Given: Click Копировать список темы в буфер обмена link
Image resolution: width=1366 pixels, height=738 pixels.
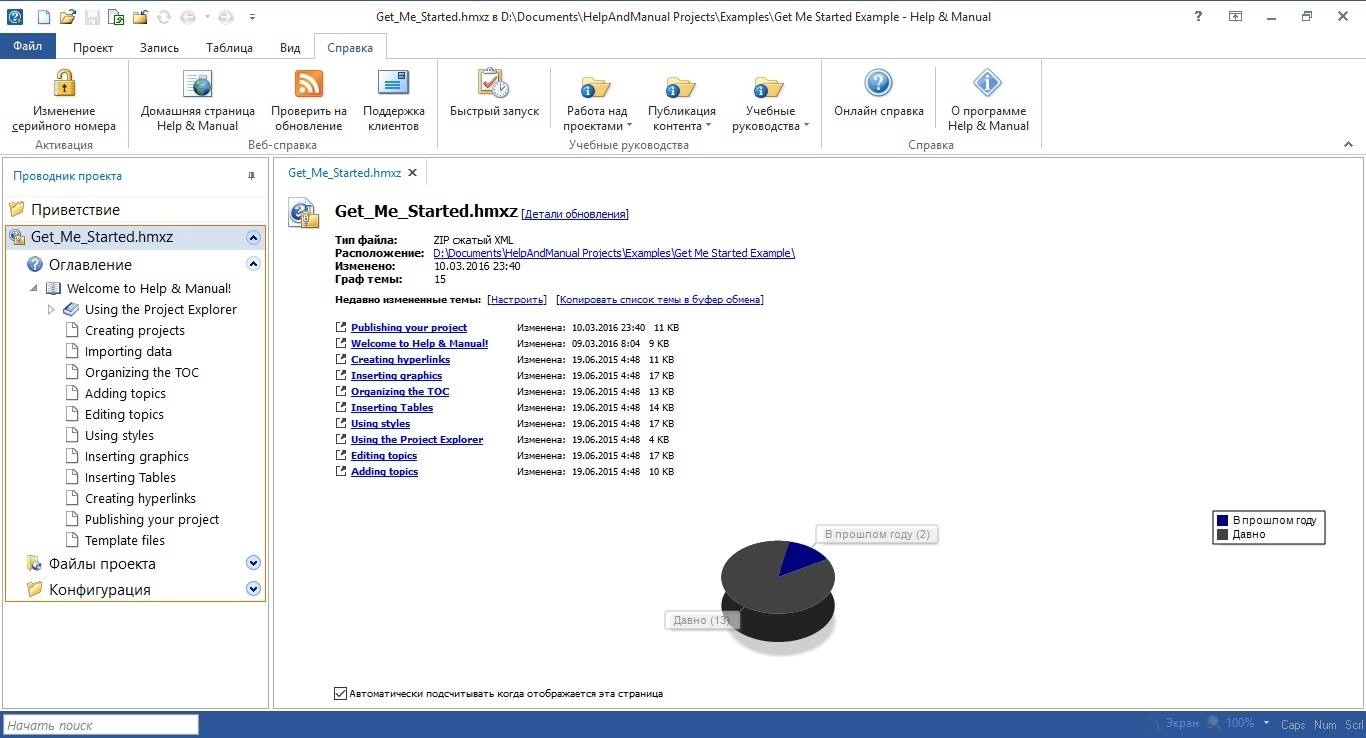Looking at the screenshot, I should click(659, 299).
